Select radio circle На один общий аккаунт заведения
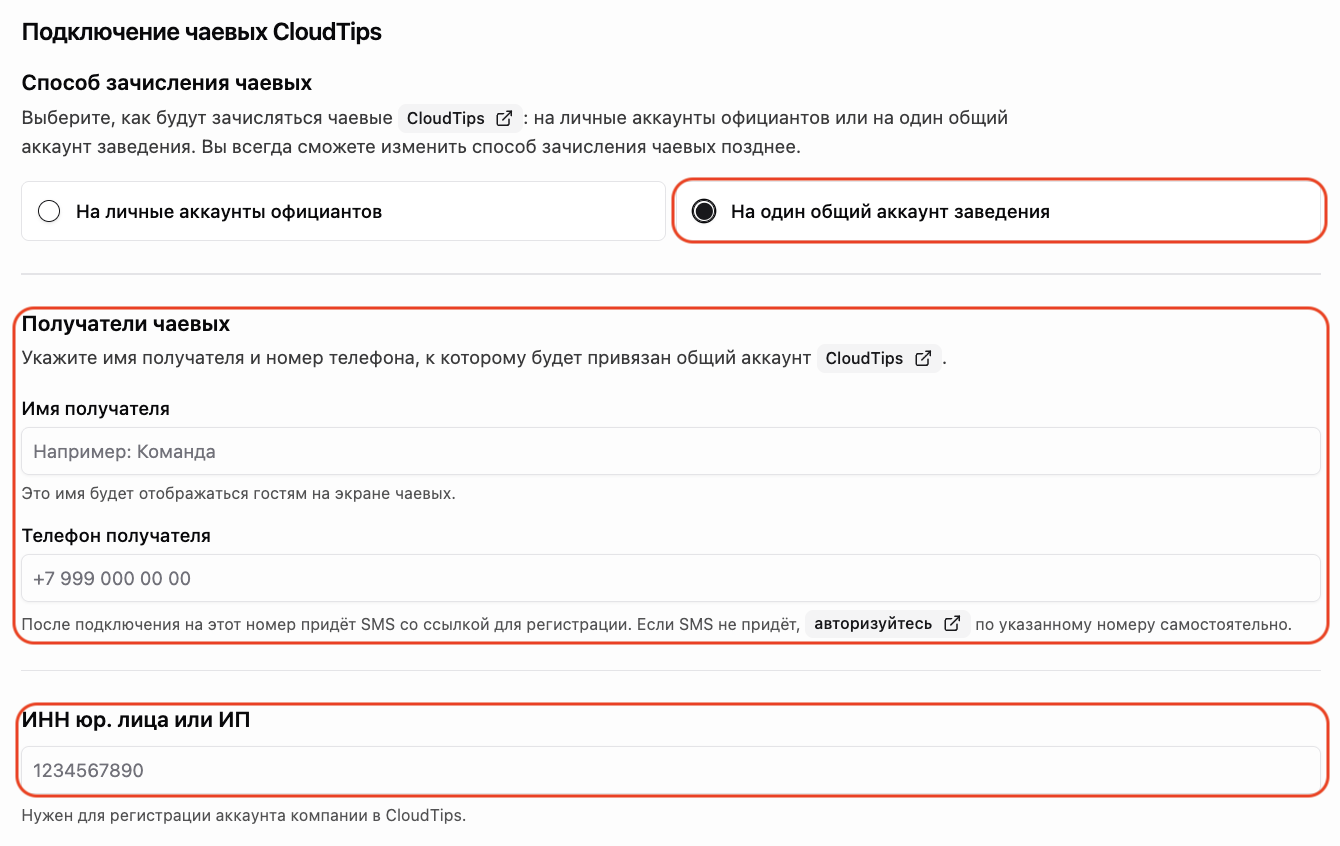This screenshot has width=1340, height=846. 704,211
